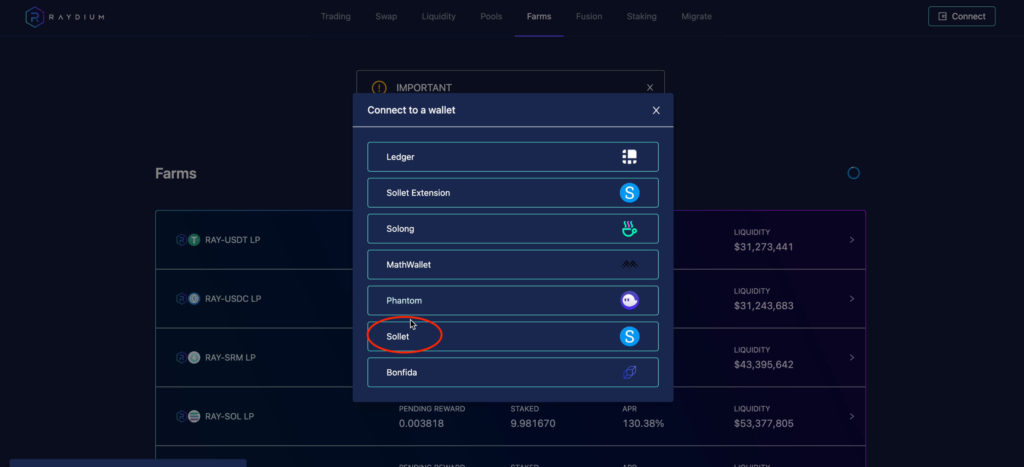
Task: Click the Solong cup icon
Action: pyautogui.click(x=630, y=229)
